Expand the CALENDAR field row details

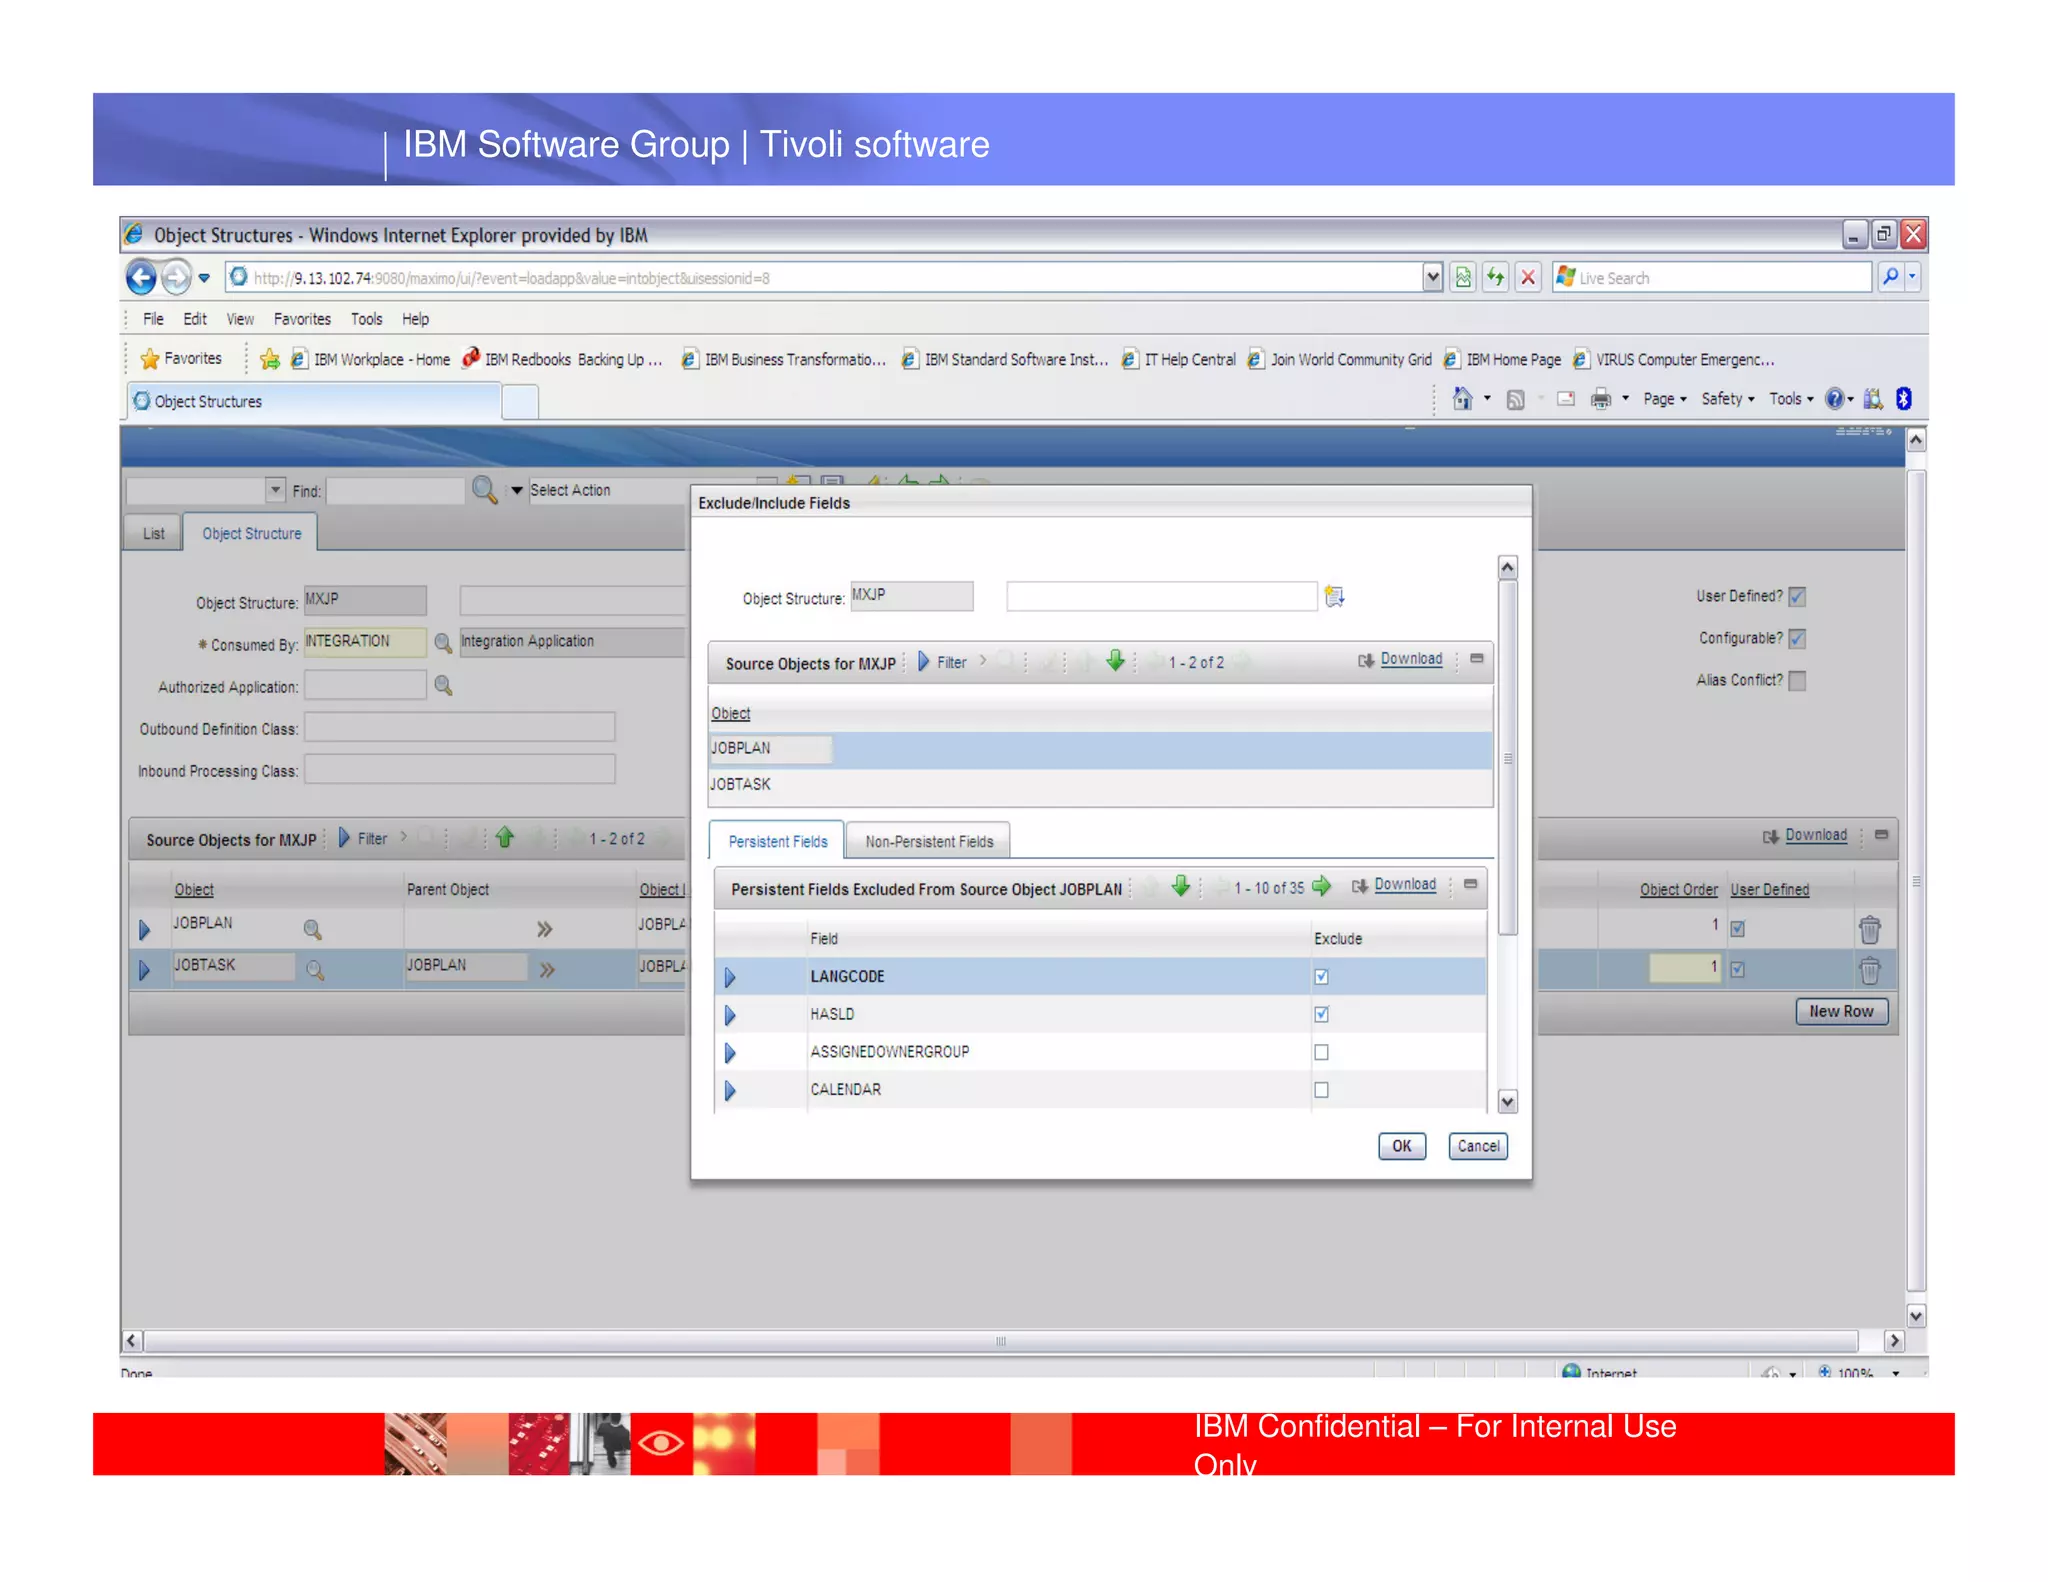point(729,1090)
